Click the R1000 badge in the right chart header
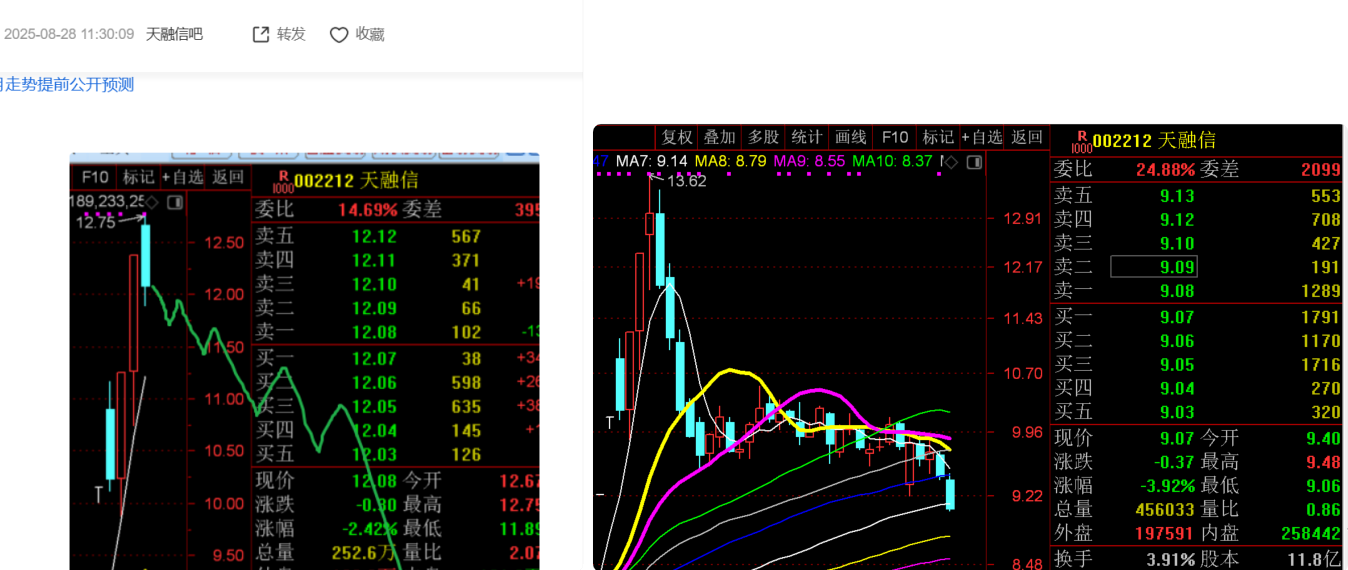1348x570 pixels. pos(1081,140)
